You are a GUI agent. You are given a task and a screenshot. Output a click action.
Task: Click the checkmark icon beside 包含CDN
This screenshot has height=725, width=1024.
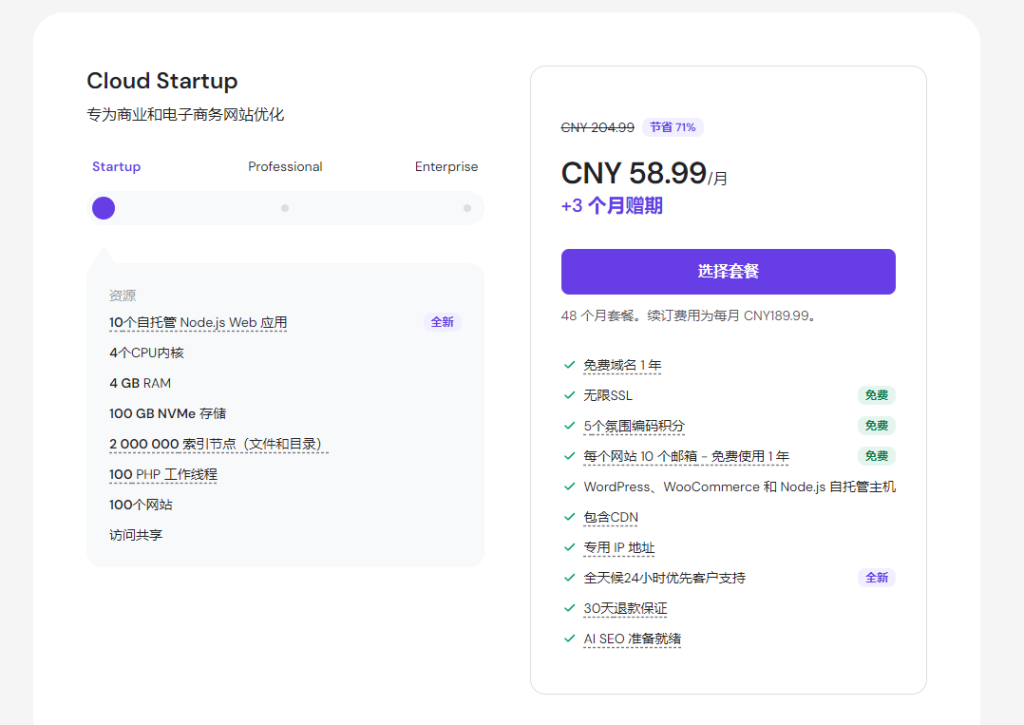[569, 517]
